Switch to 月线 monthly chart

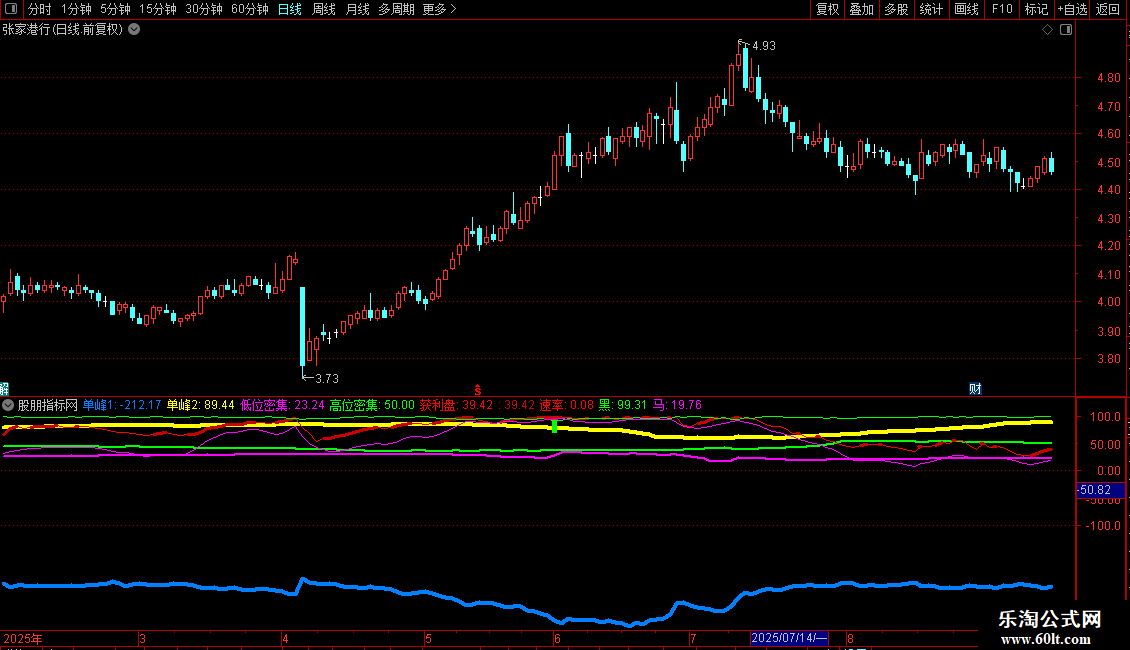point(357,9)
